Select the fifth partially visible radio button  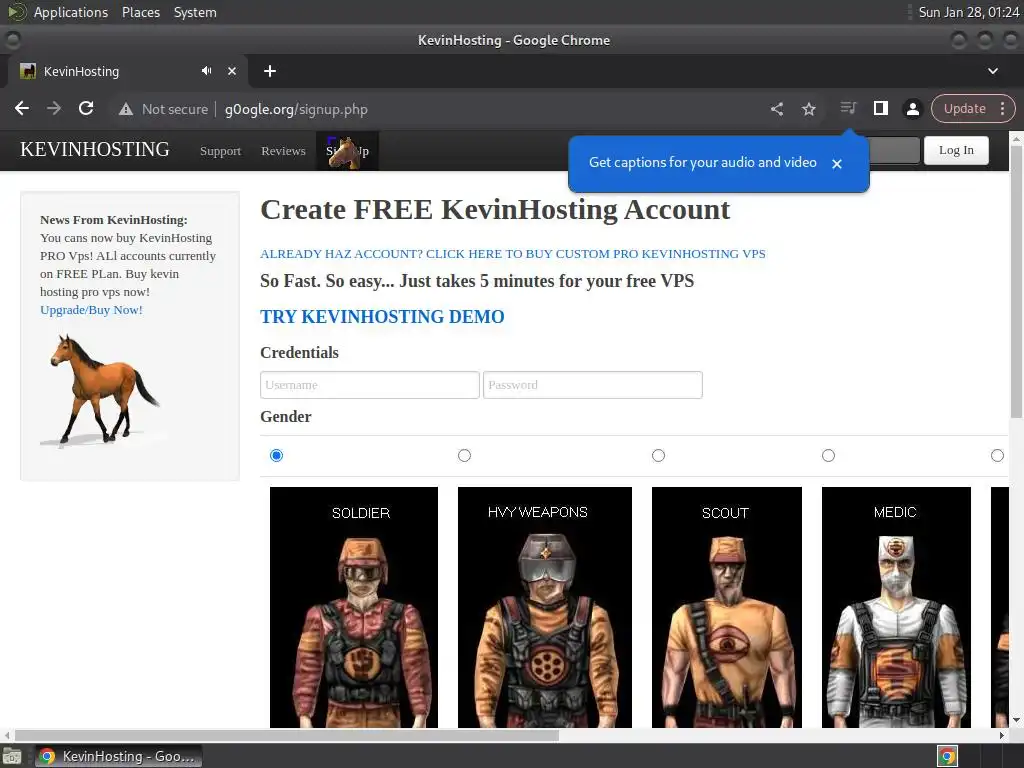997,455
